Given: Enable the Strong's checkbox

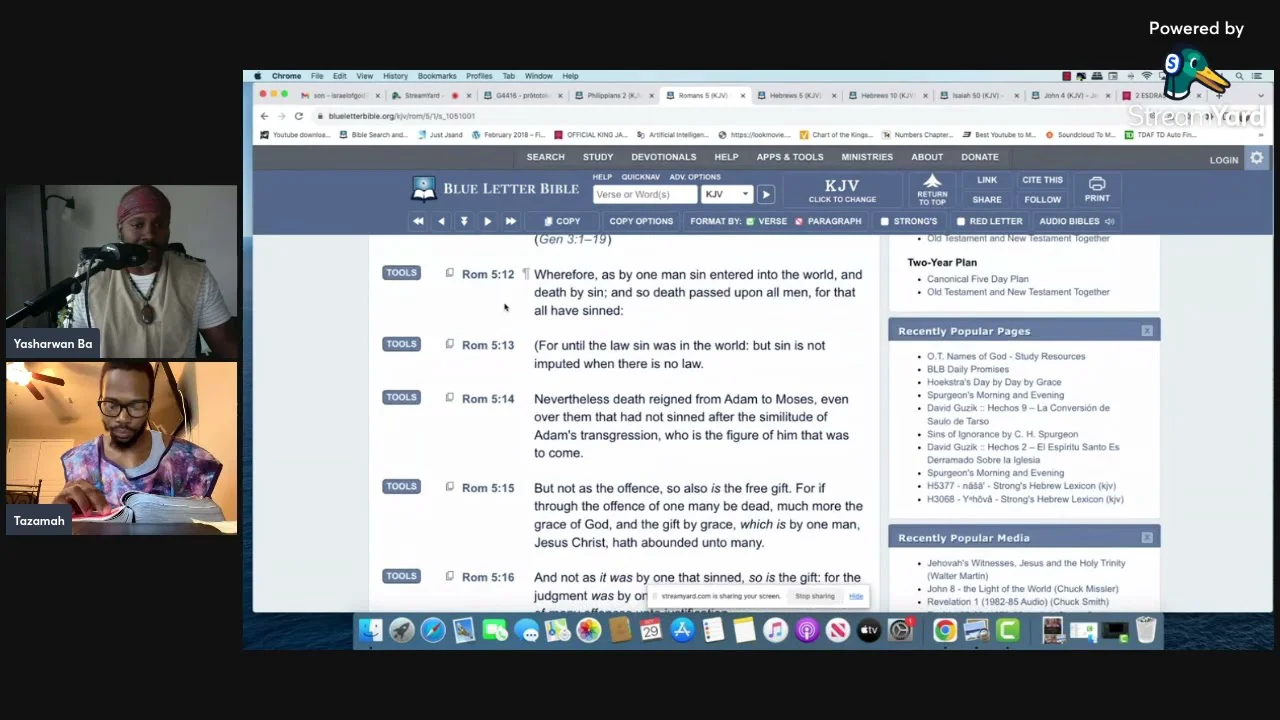Looking at the screenshot, I should (x=885, y=221).
